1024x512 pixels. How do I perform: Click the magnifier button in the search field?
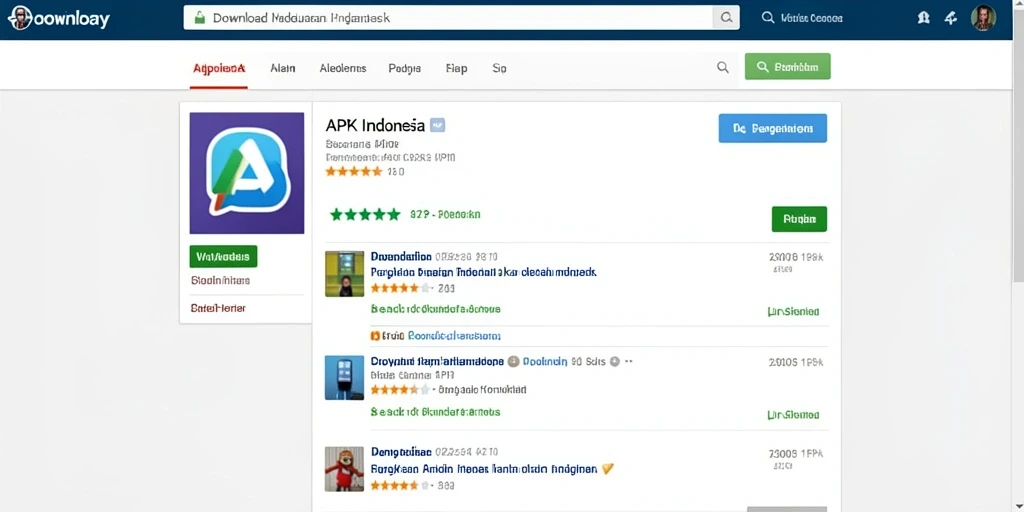(x=726, y=18)
